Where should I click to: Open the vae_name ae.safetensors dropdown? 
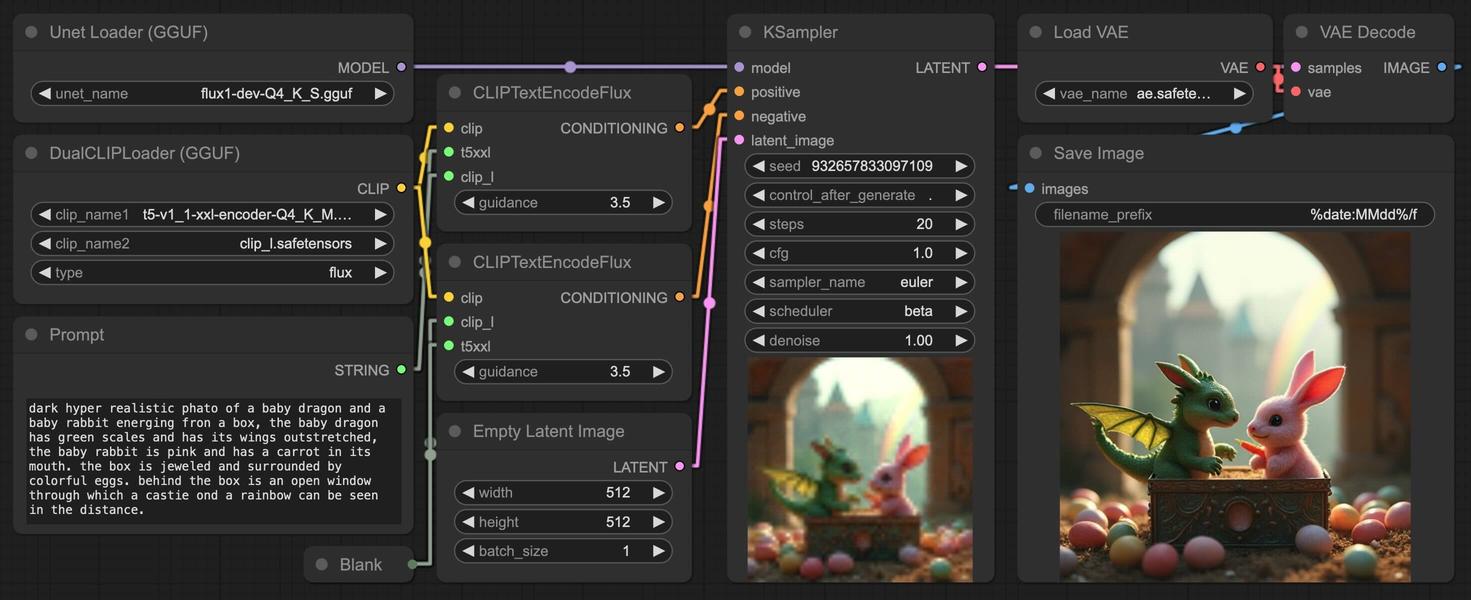1144,93
